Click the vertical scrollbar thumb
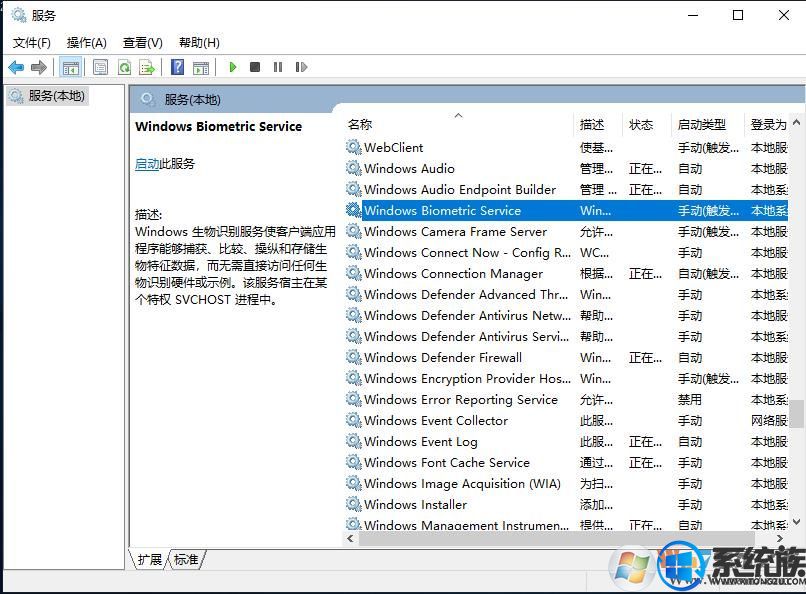The width and height of the screenshot is (806, 594). [x=796, y=414]
